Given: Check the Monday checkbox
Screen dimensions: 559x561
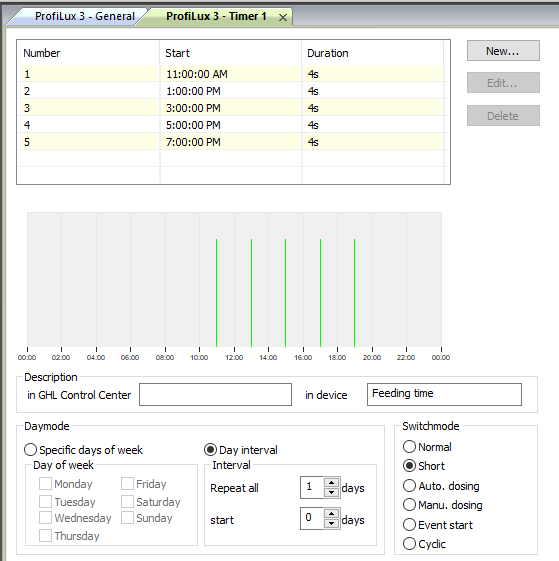Looking at the screenshot, I should click(x=45, y=484).
